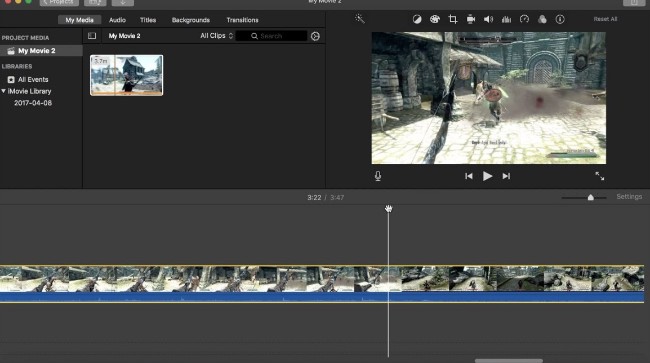Collapse the iMovie Library disclosure triangle

pos(3,91)
